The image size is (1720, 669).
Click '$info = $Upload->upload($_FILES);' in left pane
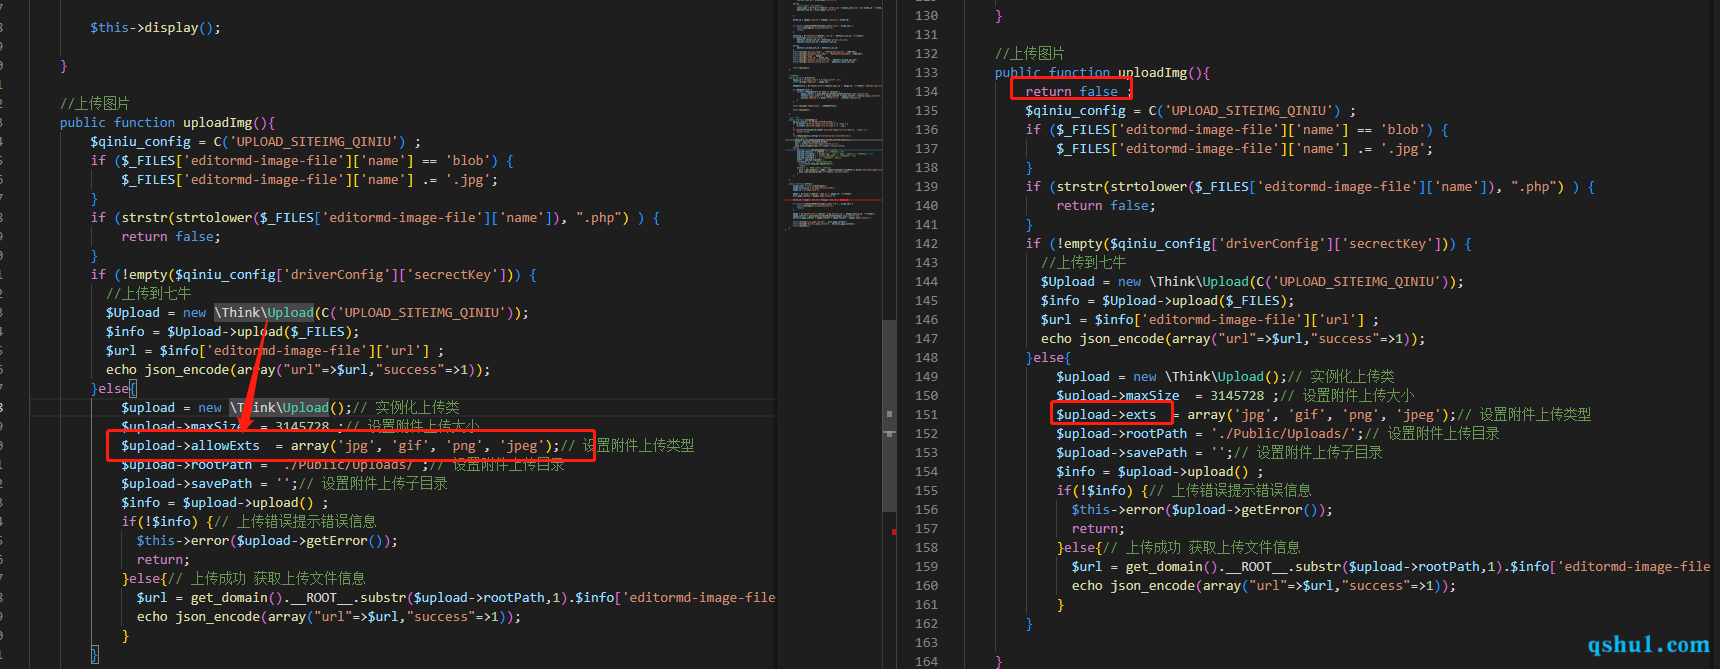pos(232,331)
